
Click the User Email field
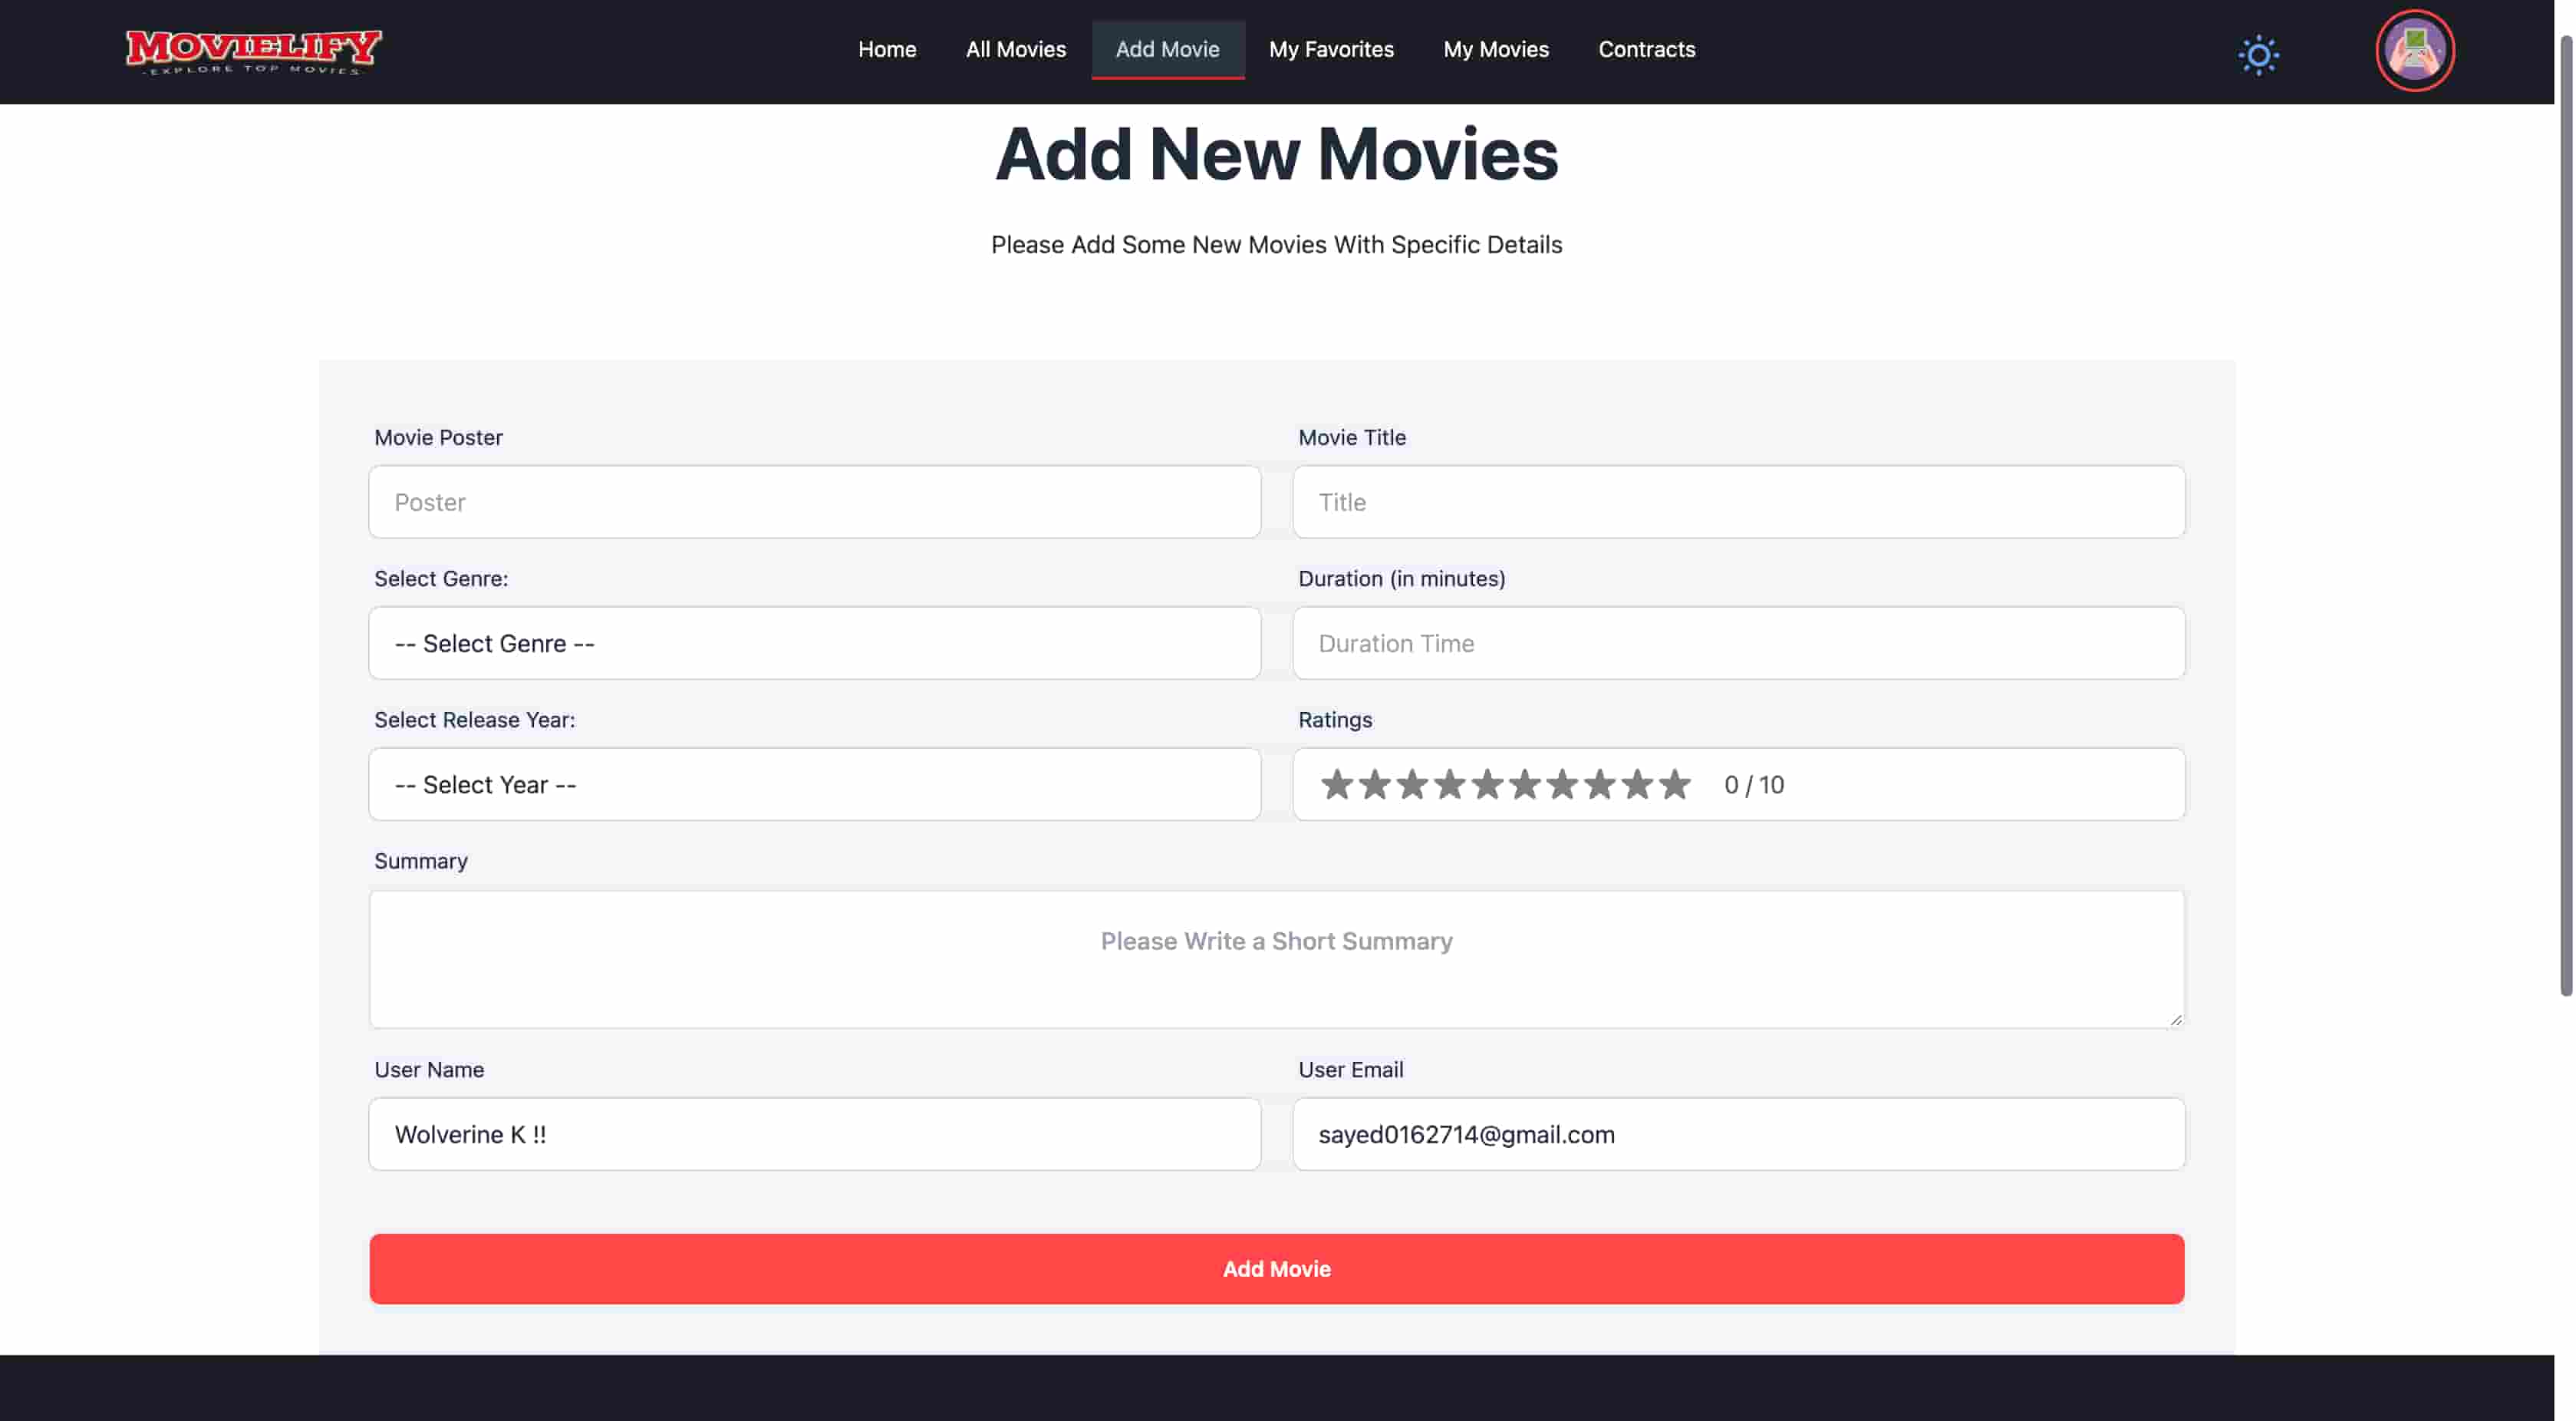(1738, 1134)
